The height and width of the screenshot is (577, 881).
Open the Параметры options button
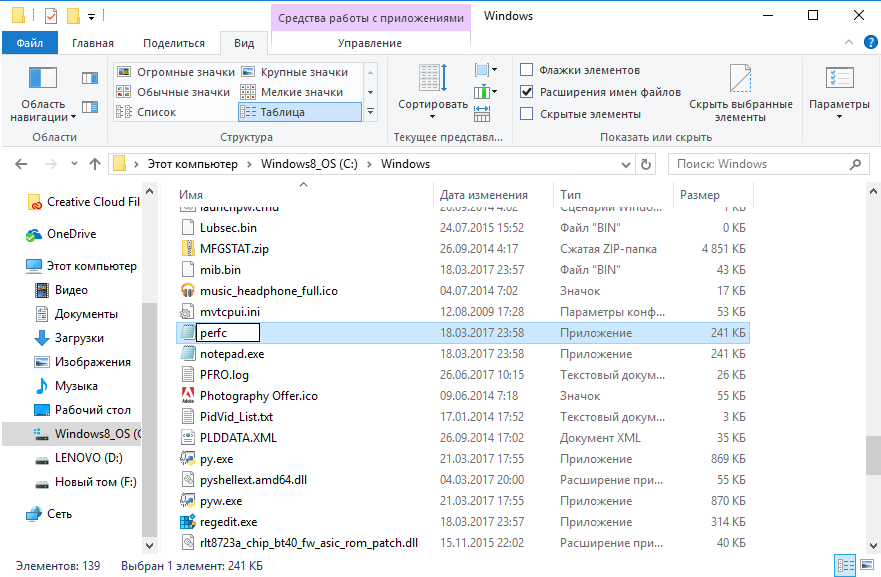coord(839,93)
